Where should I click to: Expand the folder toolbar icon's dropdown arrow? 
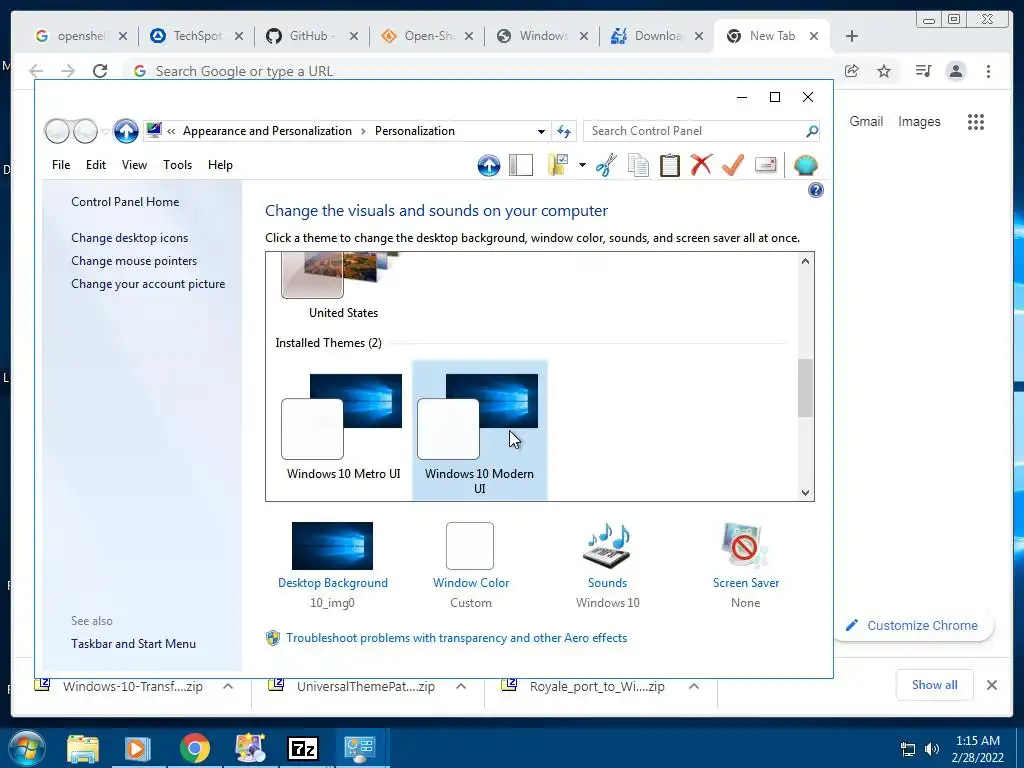click(x=582, y=165)
